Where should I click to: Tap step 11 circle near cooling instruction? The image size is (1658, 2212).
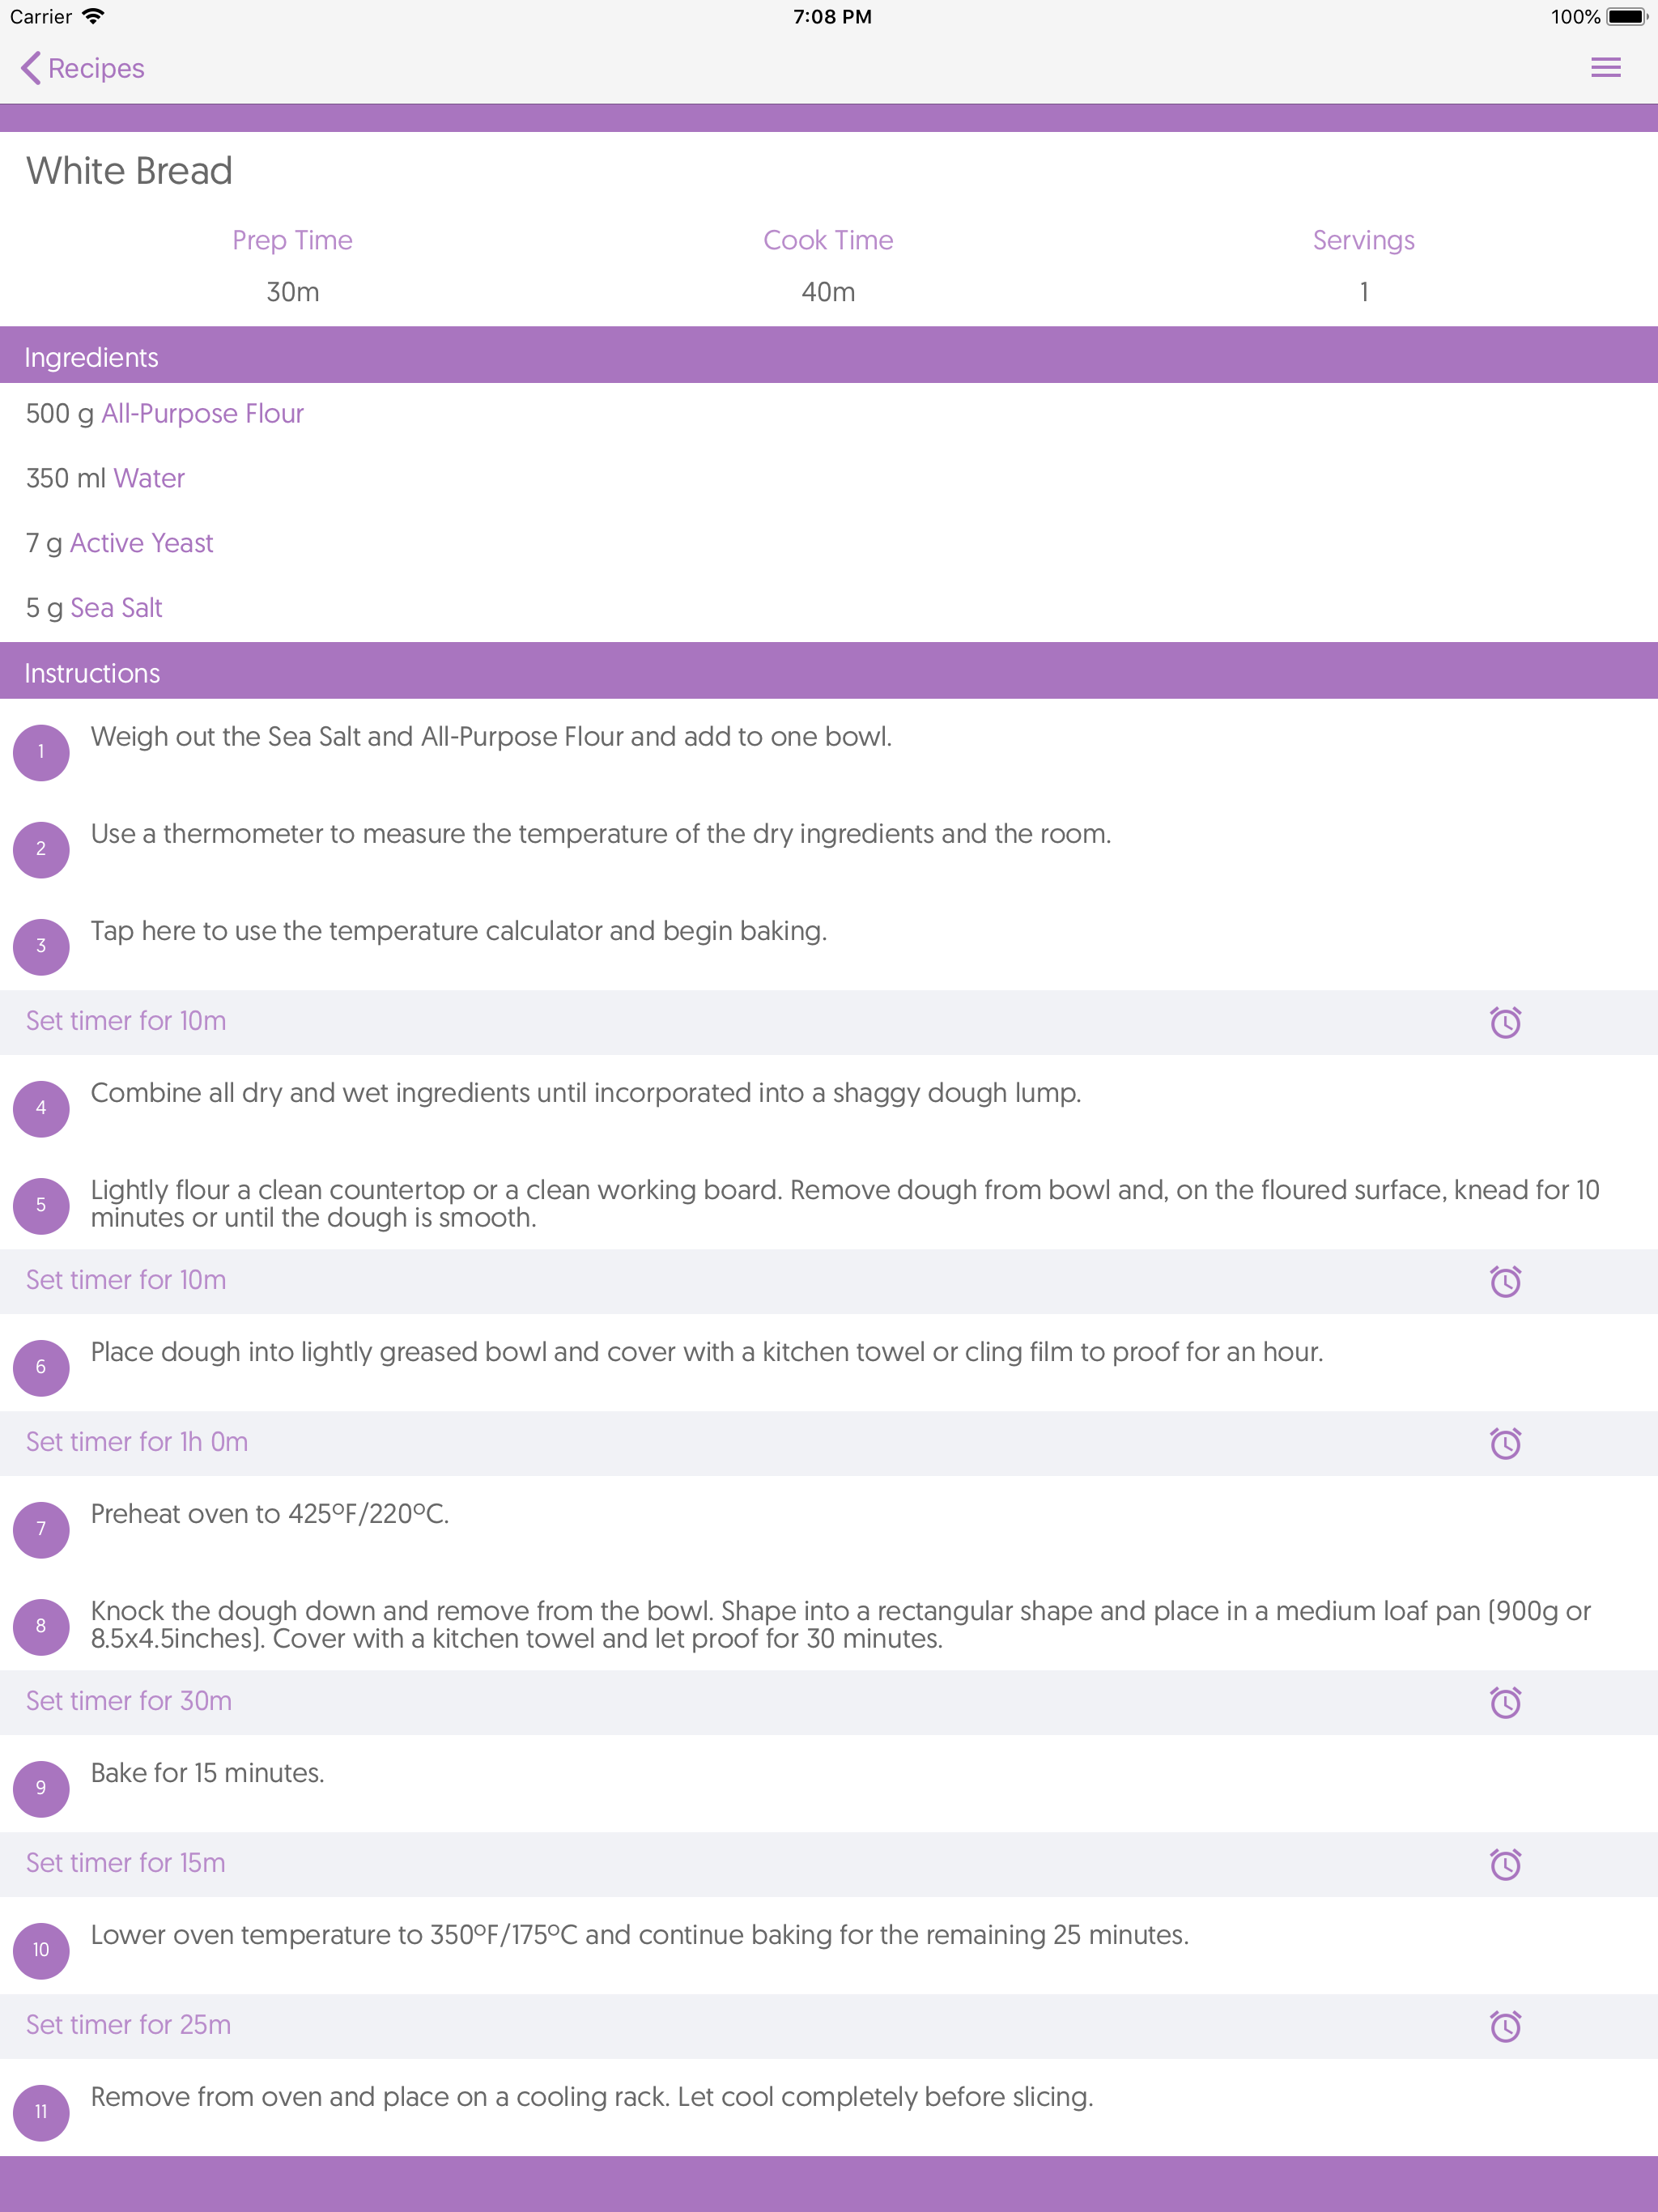tap(41, 2112)
